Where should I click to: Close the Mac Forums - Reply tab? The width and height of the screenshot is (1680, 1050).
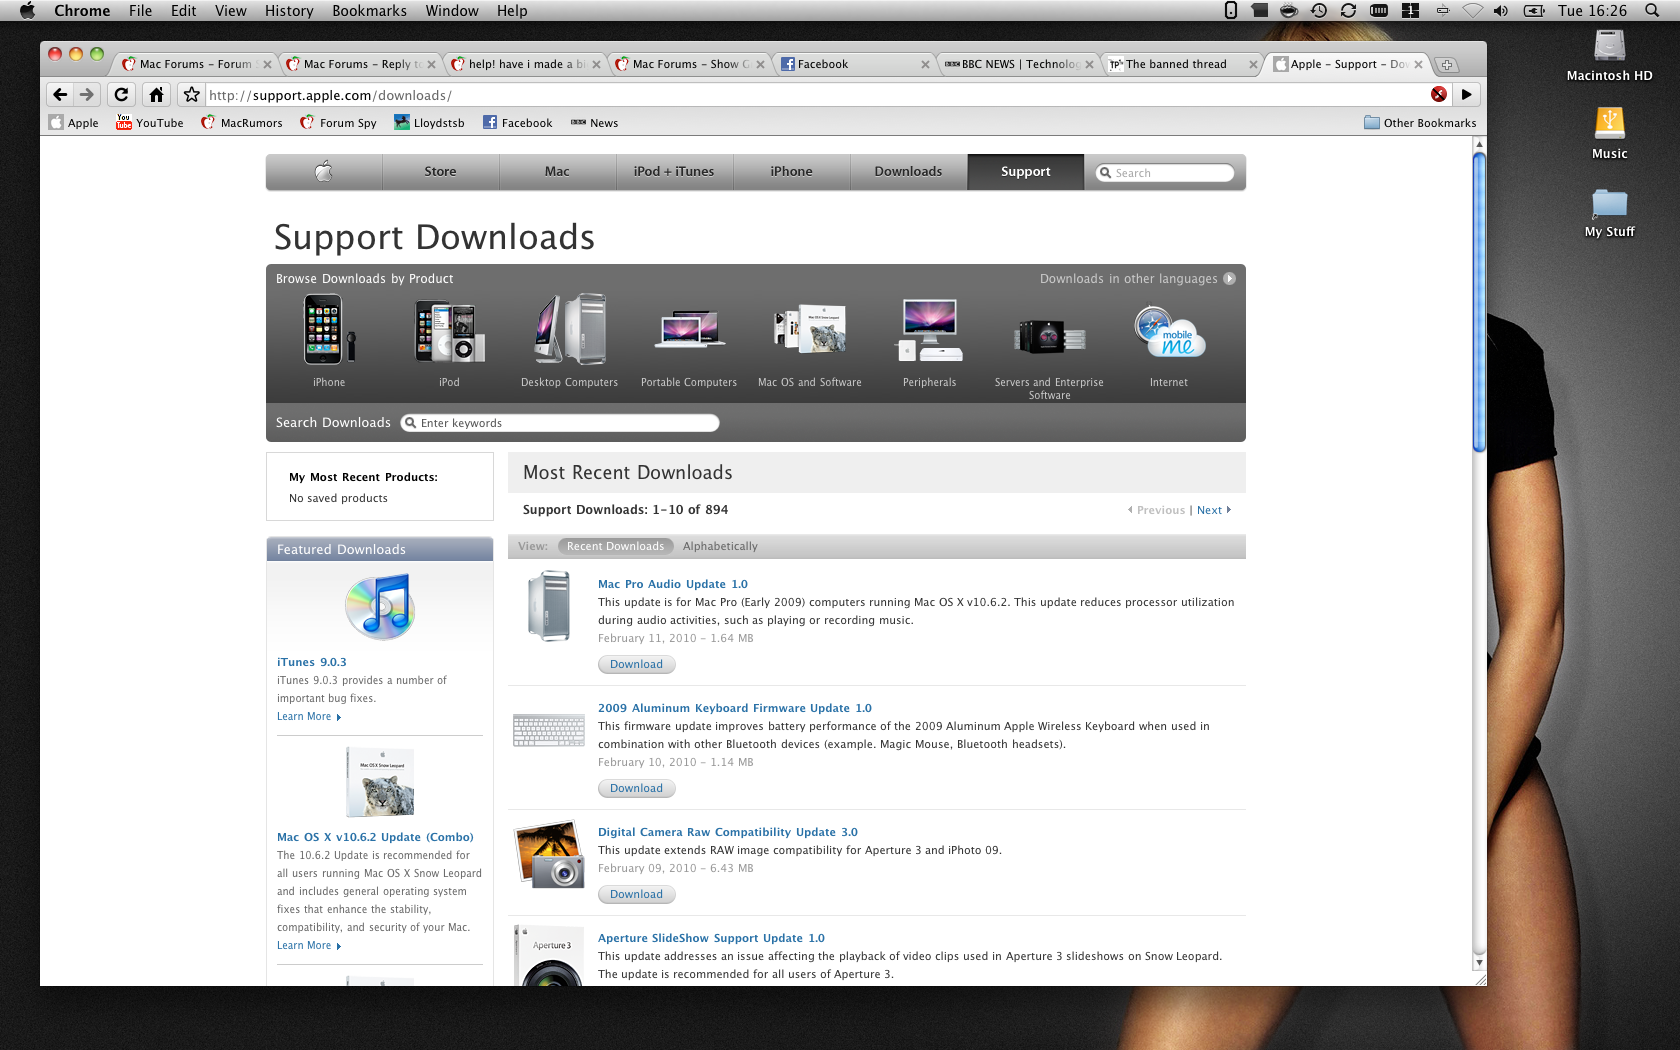click(431, 64)
